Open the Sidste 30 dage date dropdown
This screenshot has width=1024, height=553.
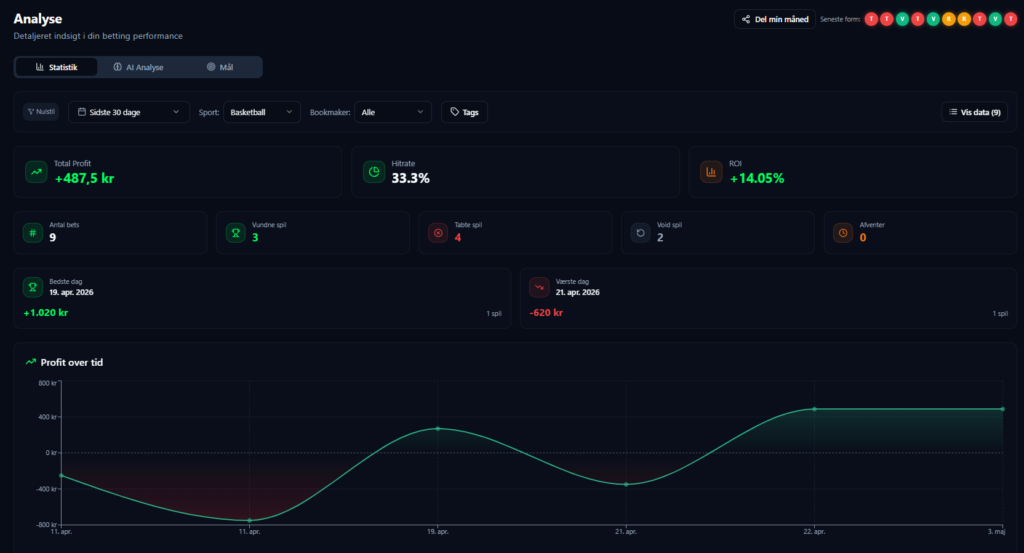[129, 112]
